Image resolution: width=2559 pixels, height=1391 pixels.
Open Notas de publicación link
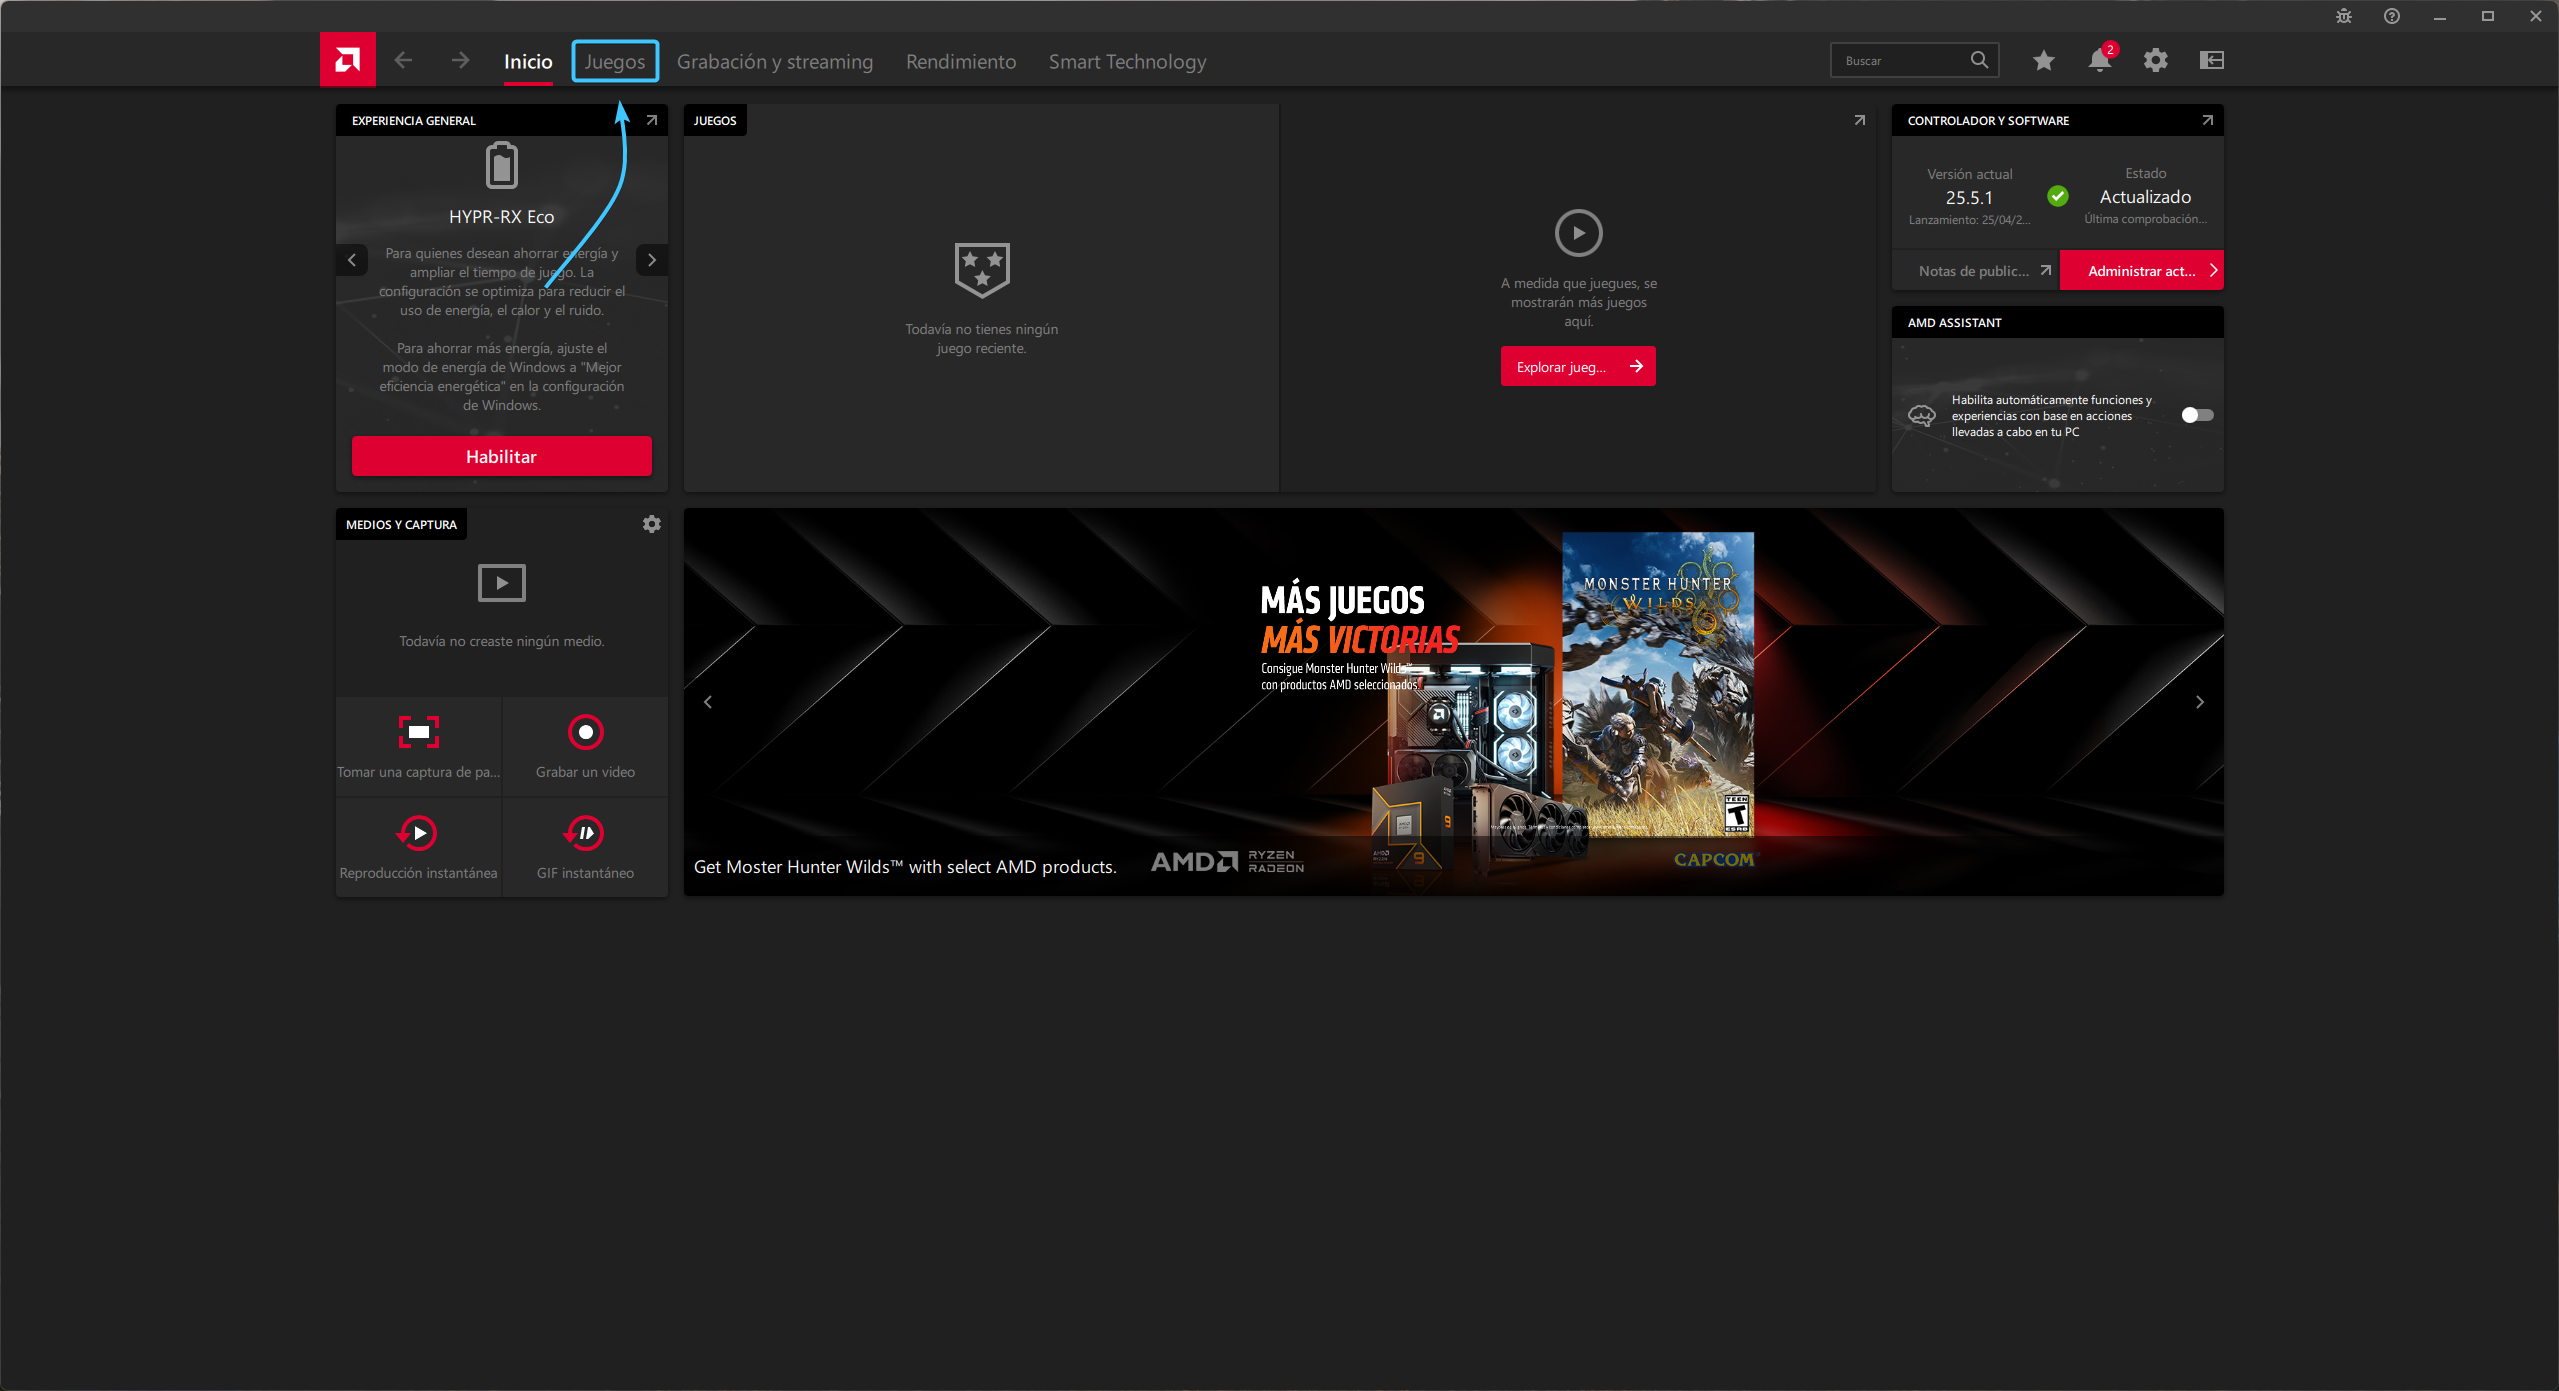1975,271
